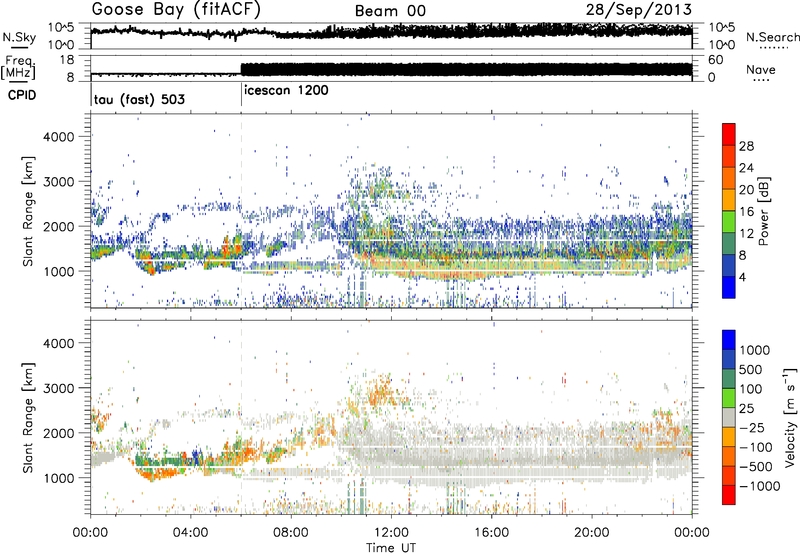
Task: Click the velocity color bar value '500'
Action: tap(753, 369)
